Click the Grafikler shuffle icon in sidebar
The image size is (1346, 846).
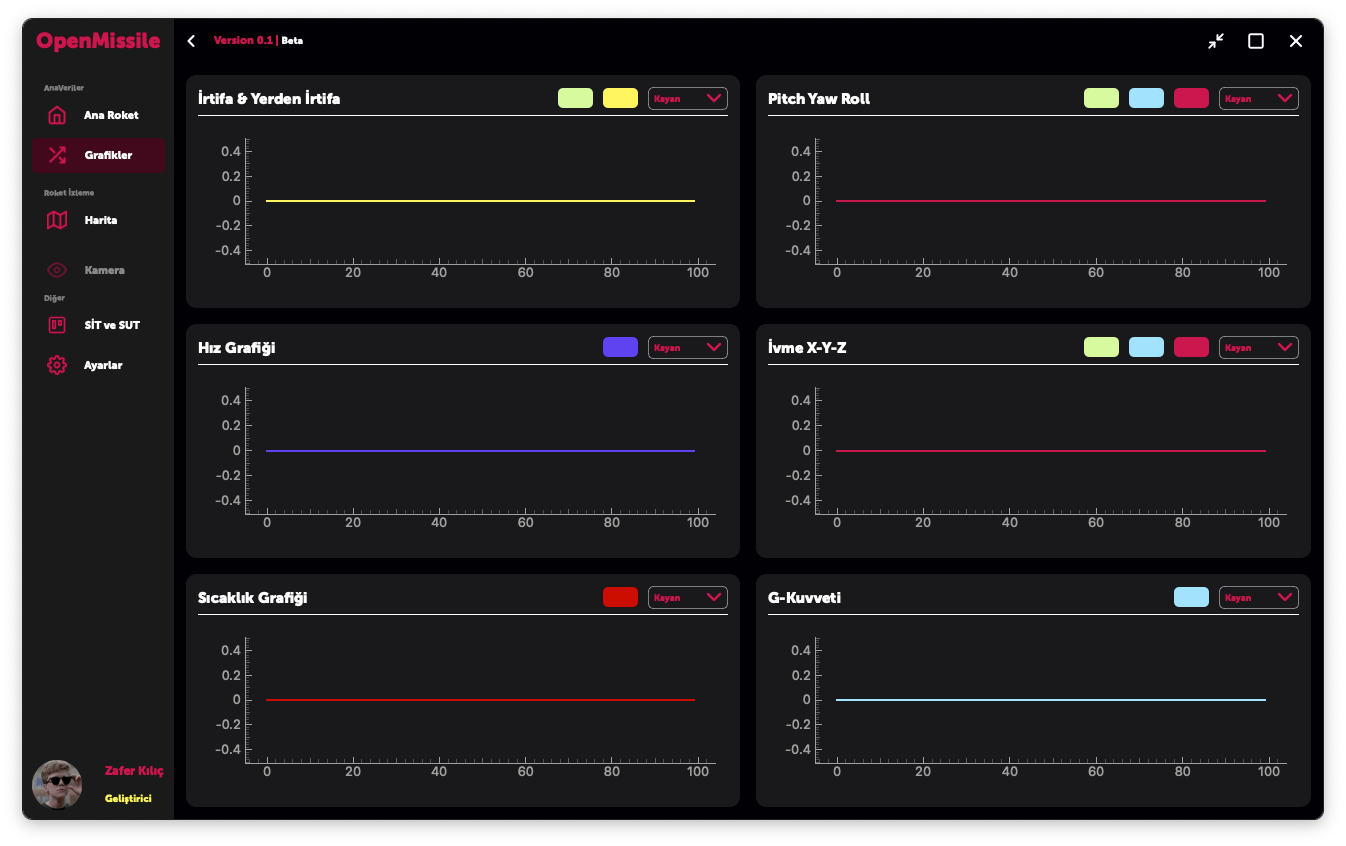tap(57, 155)
